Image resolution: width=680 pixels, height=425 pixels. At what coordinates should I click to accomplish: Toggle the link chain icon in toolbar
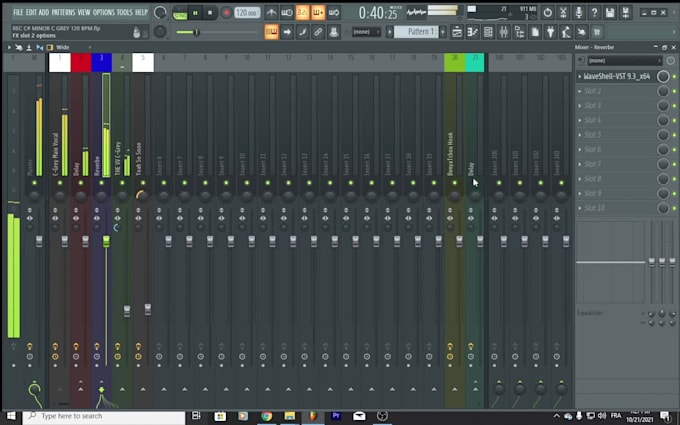point(318,32)
